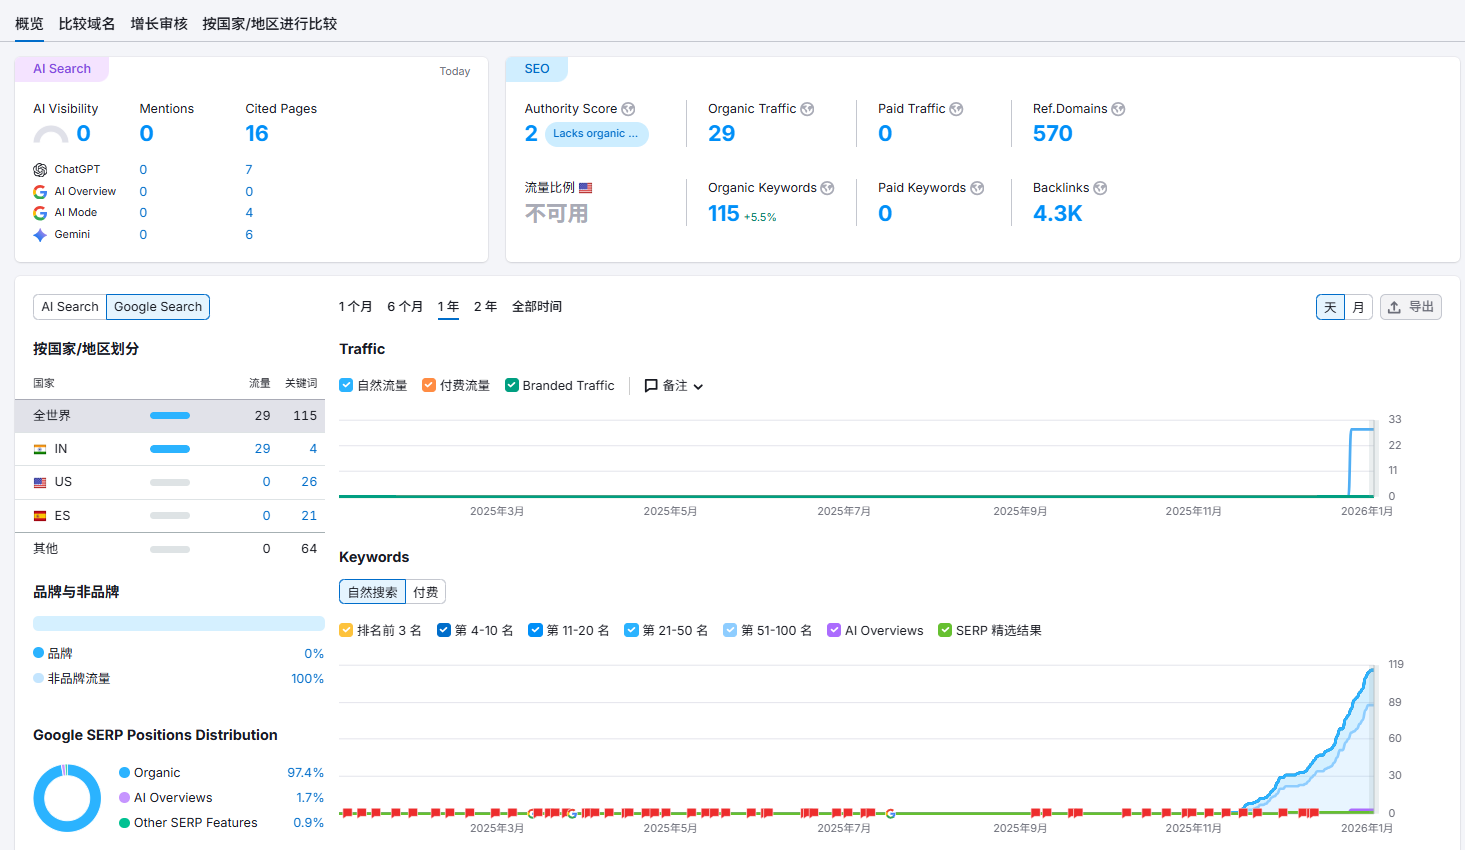
Task: Click the globe icon next to Organic Traffic
Action: pyautogui.click(x=807, y=109)
